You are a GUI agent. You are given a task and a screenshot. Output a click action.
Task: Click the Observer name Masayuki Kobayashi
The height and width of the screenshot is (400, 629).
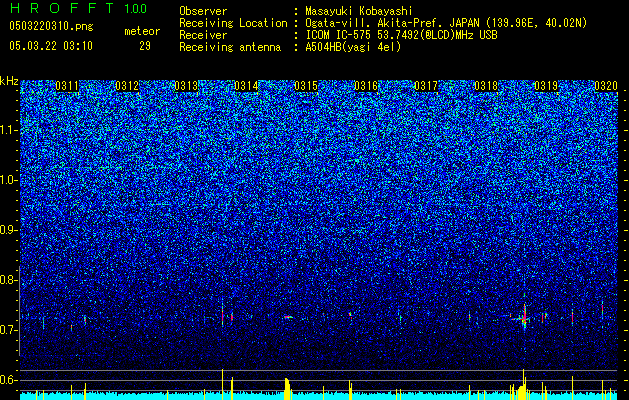point(359,11)
